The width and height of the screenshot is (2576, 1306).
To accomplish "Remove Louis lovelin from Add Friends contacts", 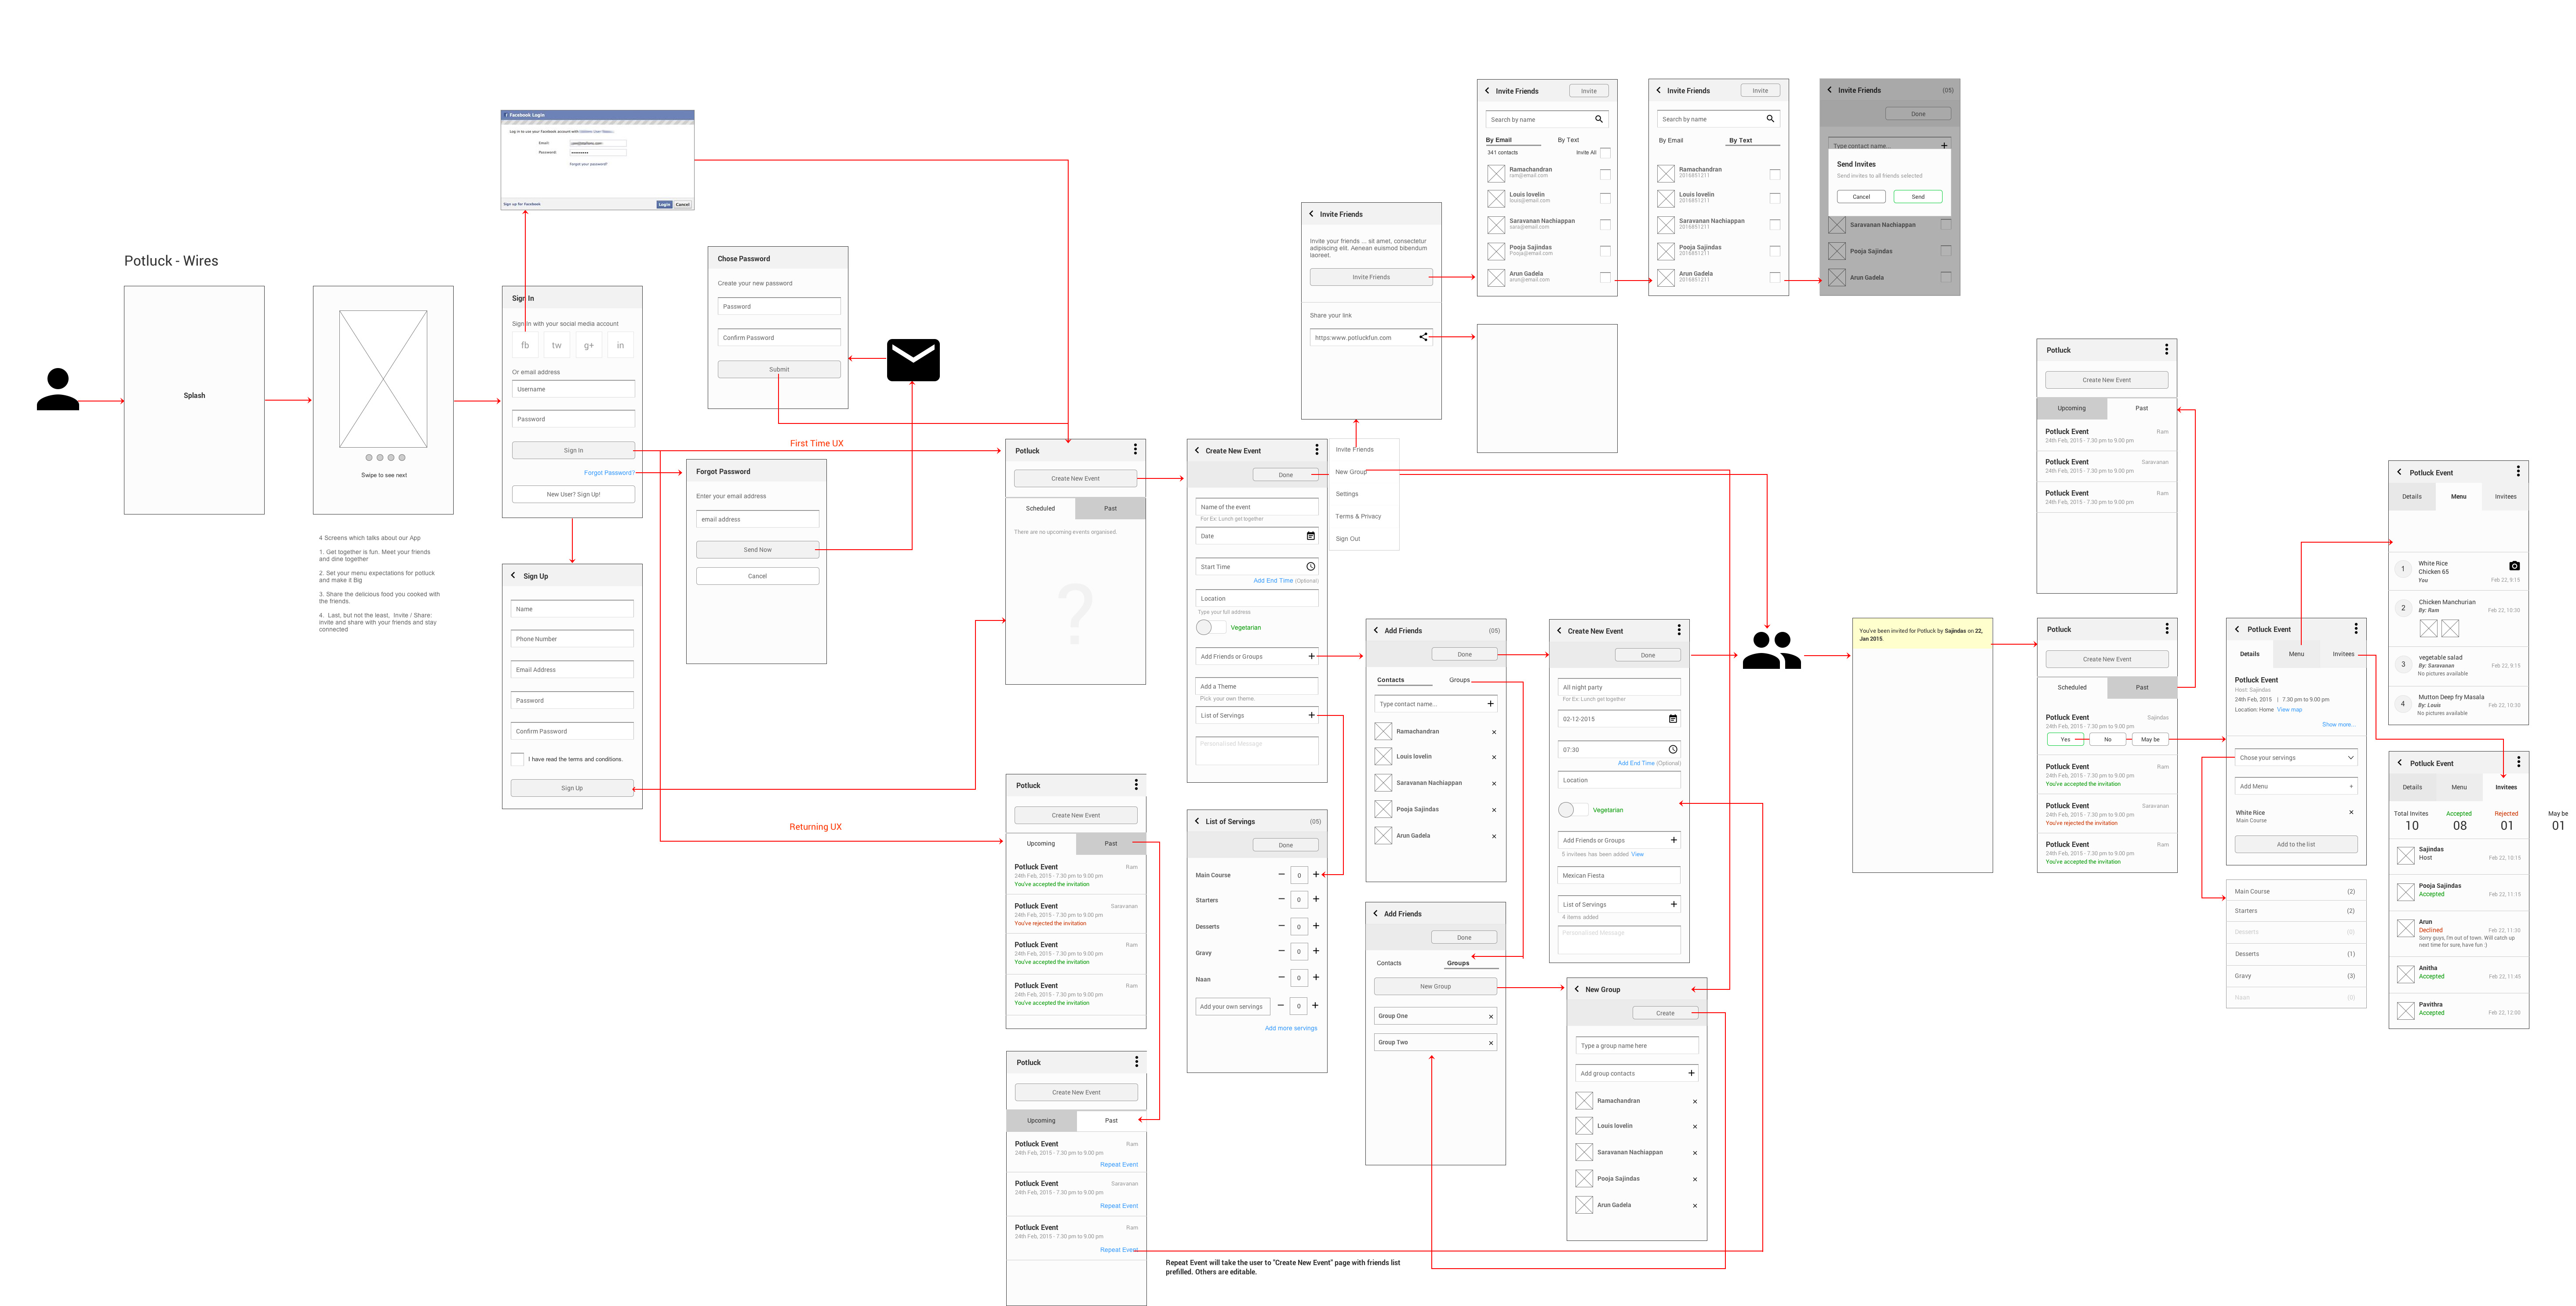I will point(1494,757).
